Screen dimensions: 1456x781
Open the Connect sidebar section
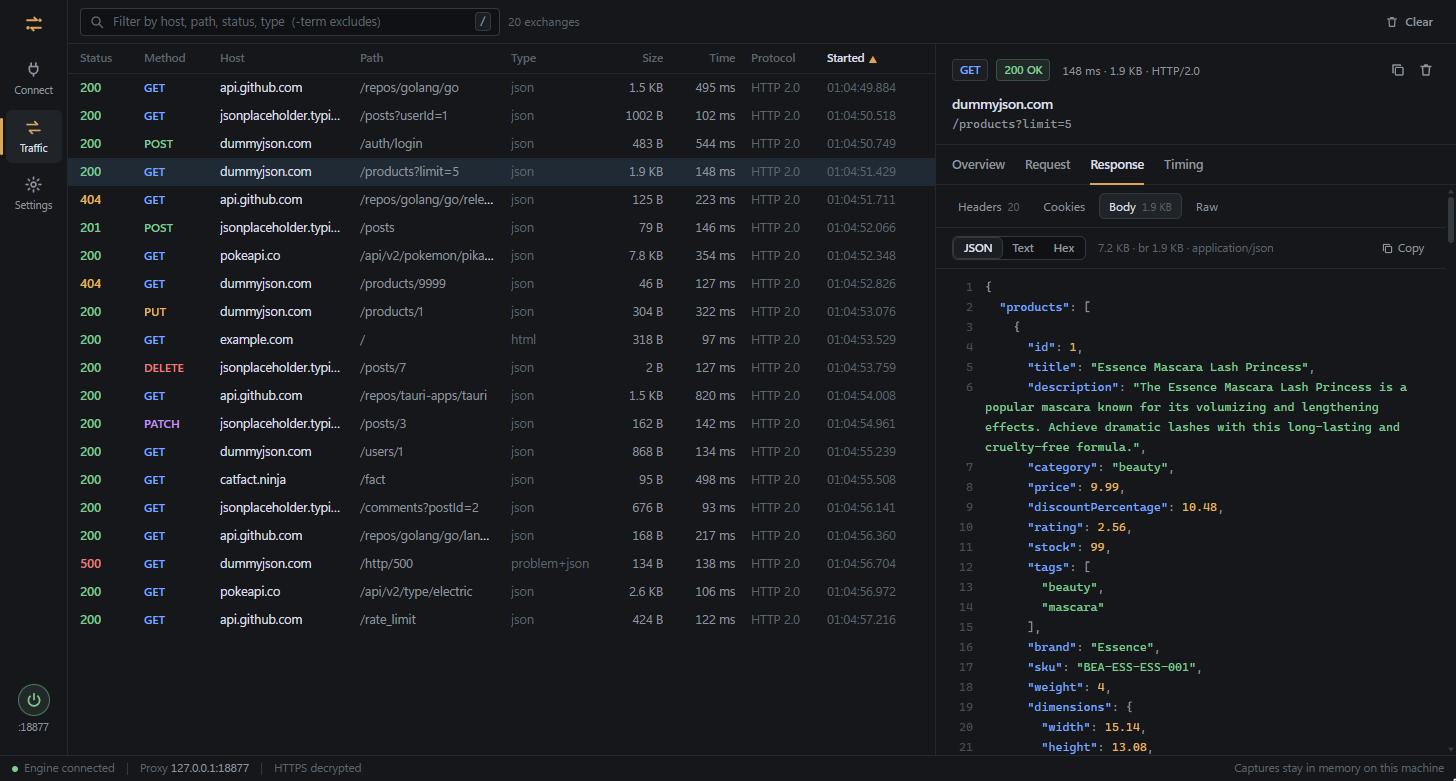point(33,78)
